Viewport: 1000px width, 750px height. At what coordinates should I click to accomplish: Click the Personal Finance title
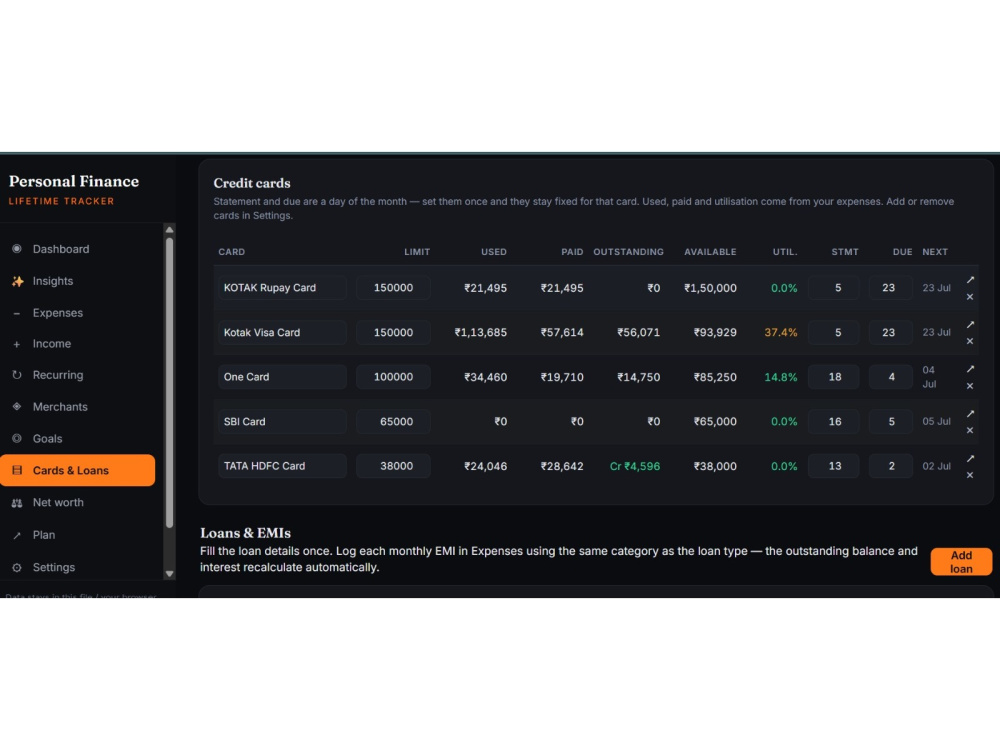tap(74, 181)
